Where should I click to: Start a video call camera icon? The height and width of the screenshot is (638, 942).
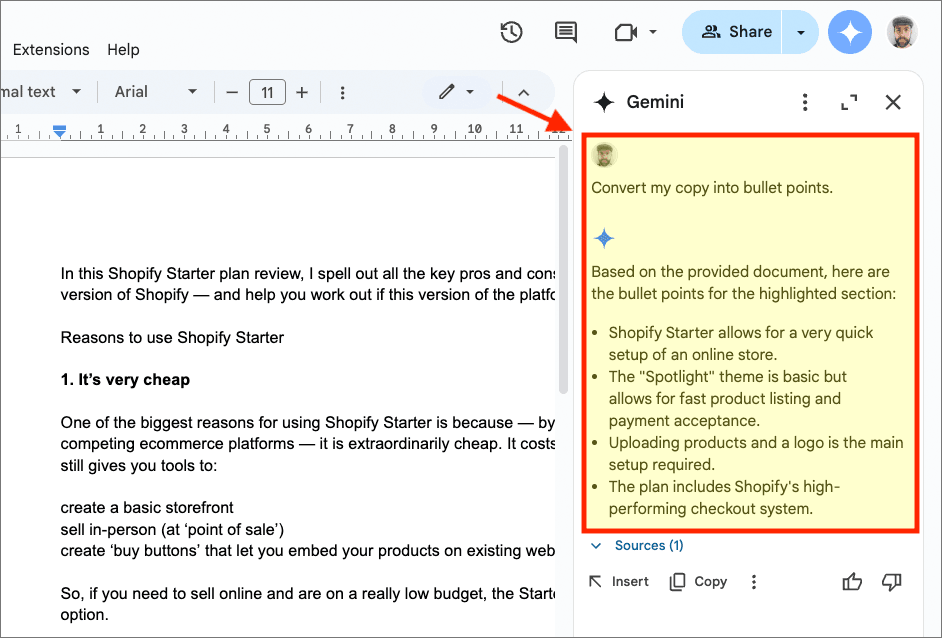click(x=625, y=32)
